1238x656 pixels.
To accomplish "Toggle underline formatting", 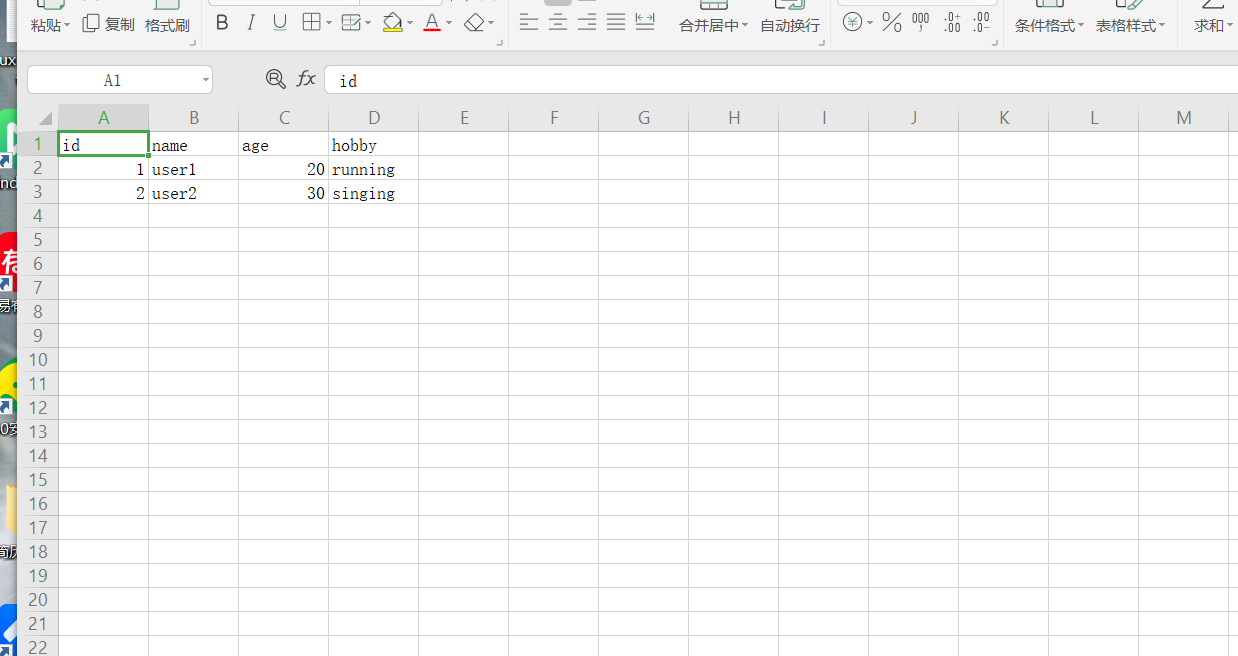I will [x=280, y=23].
